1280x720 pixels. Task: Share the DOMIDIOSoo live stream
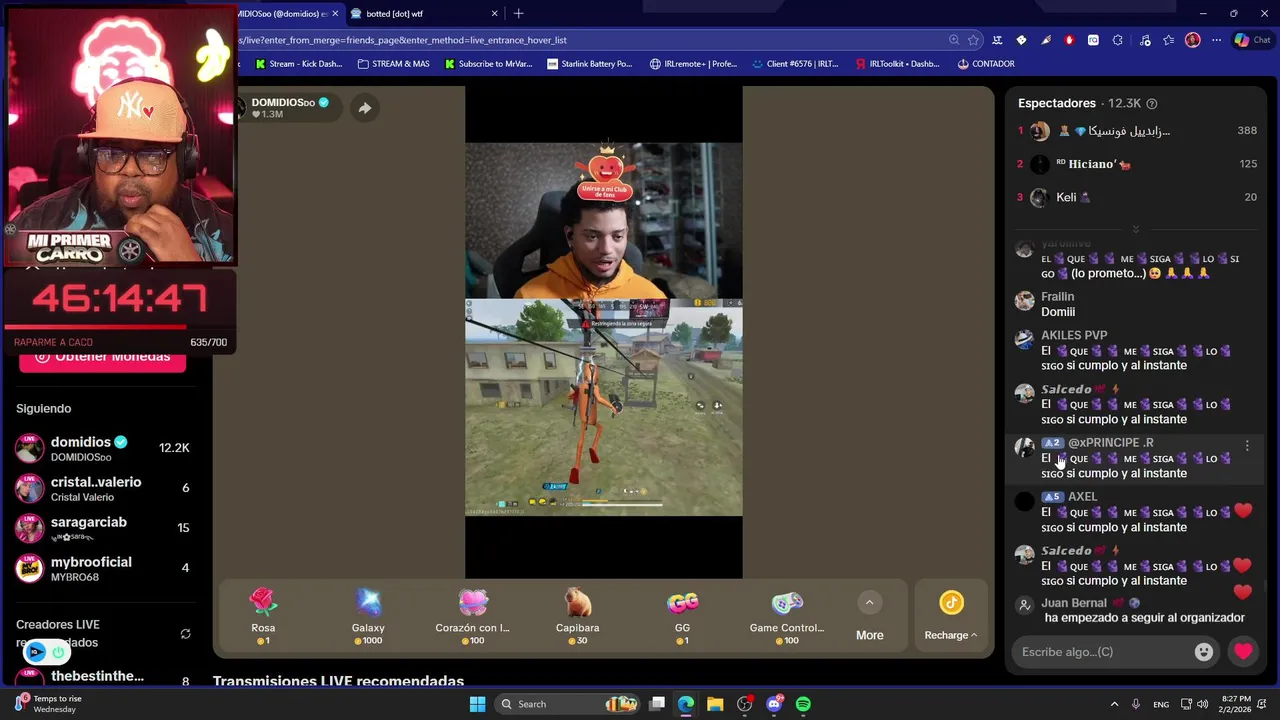365,108
